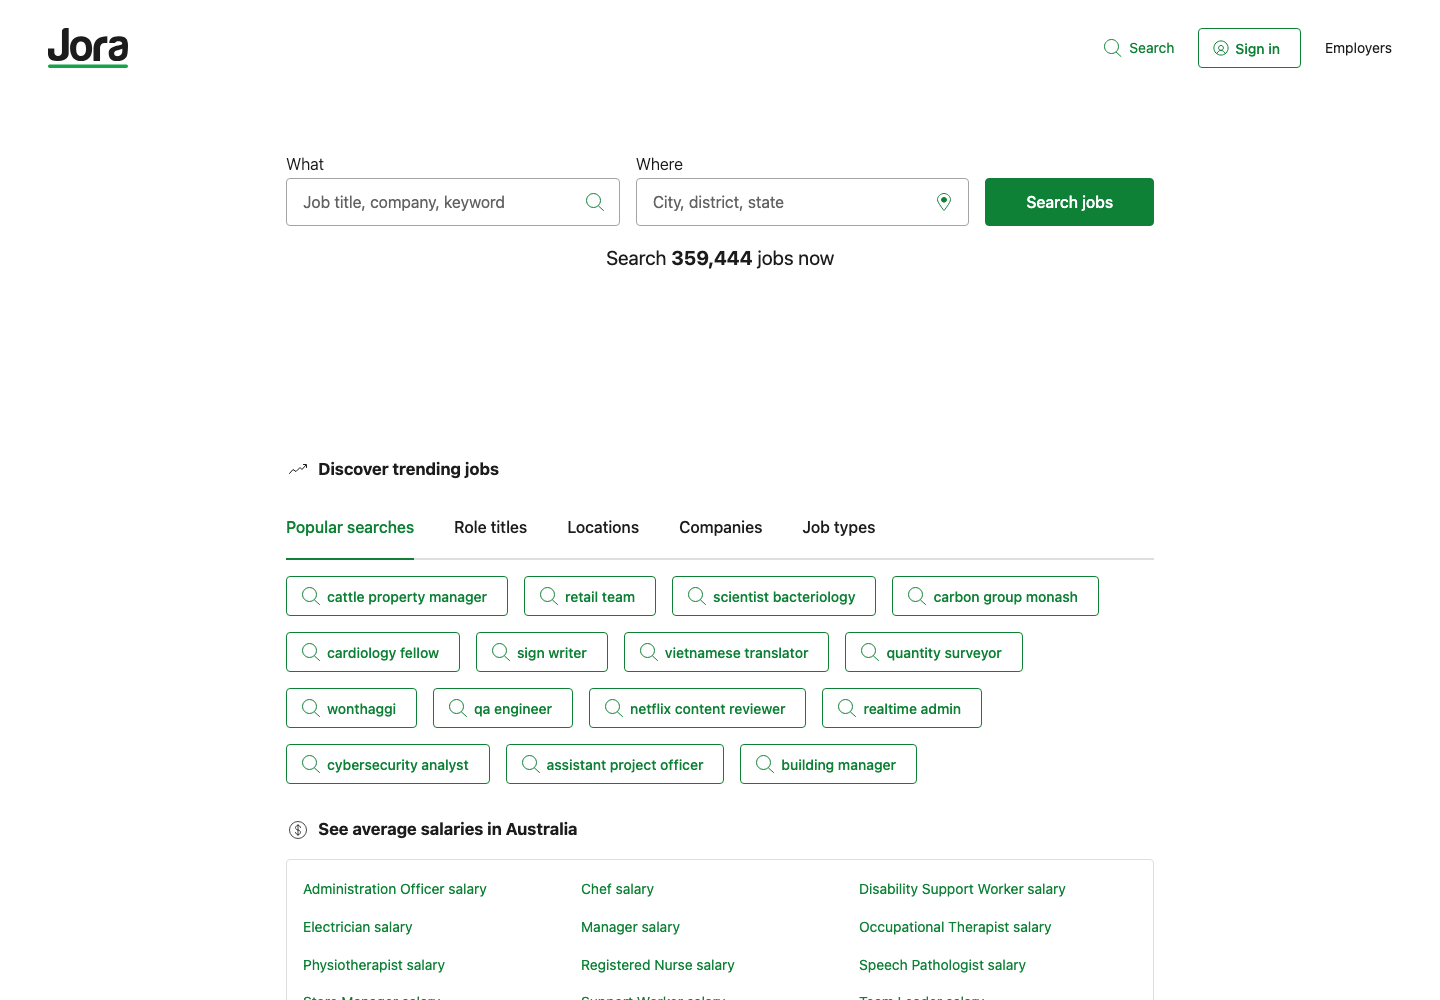Viewport: 1440px width, 1000px height.
Task: Select the 'quantity surveyor' search text
Action: (944, 653)
